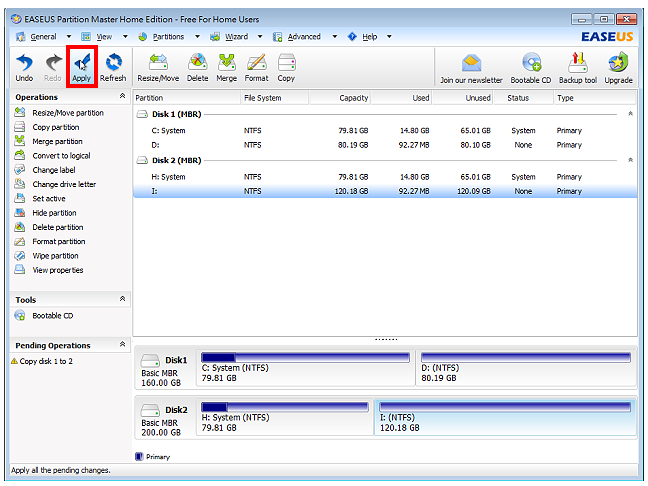Choose Copy partition operation
648x486 pixels.
[x=47, y=127]
